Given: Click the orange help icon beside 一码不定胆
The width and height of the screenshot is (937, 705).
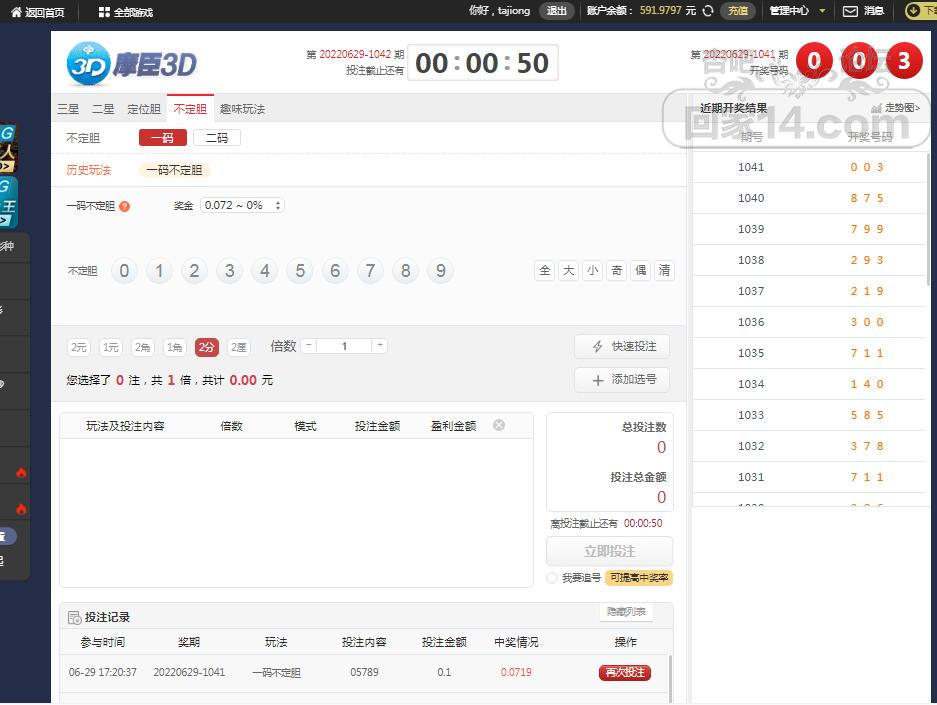Looking at the screenshot, I should tap(125, 206).
